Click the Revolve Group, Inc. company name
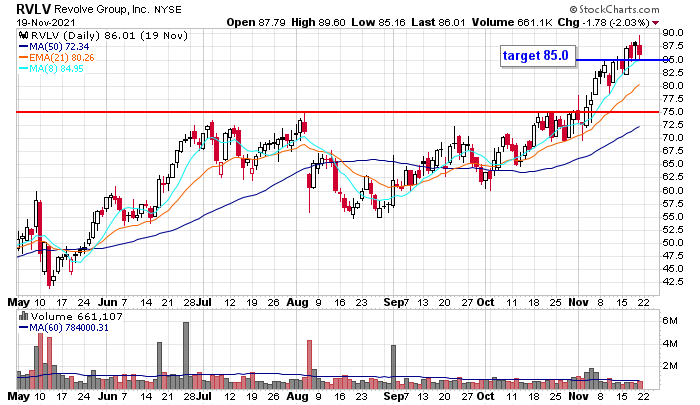The height and width of the screenshot is (405, 700). [x=102, y=9]
